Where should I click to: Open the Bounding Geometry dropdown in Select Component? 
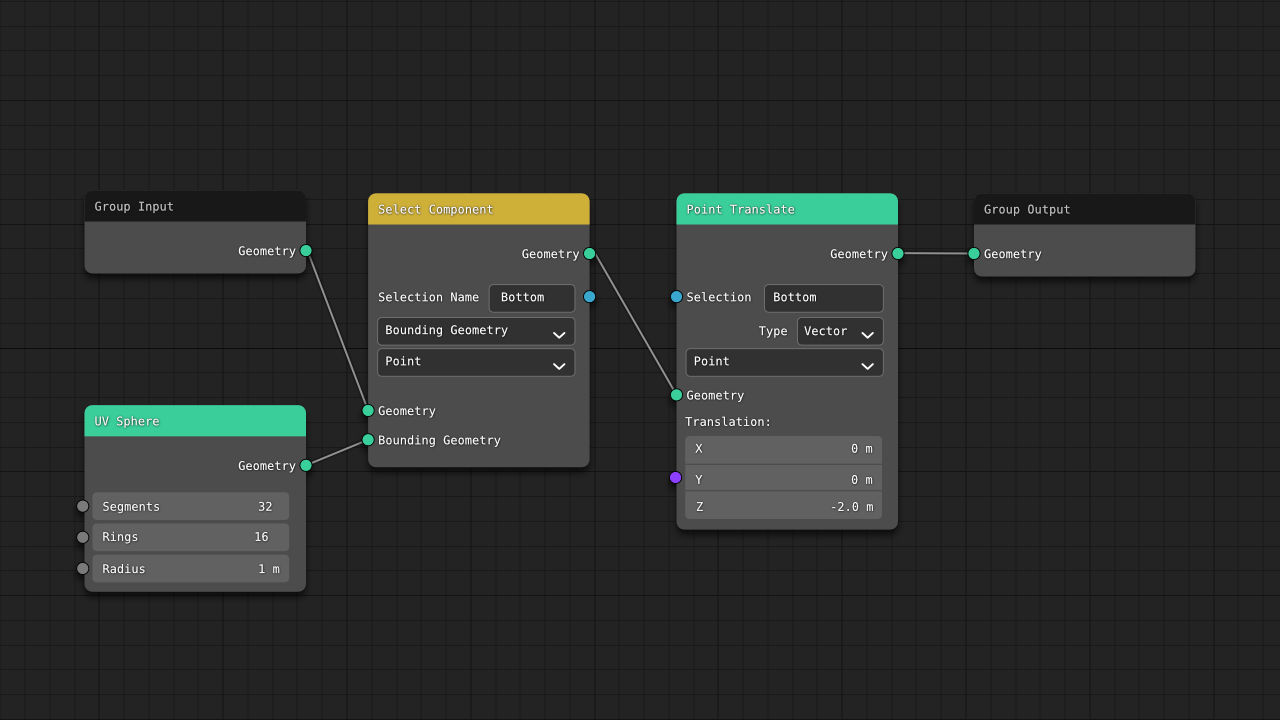pyautogui.click(x=476, y=331)
